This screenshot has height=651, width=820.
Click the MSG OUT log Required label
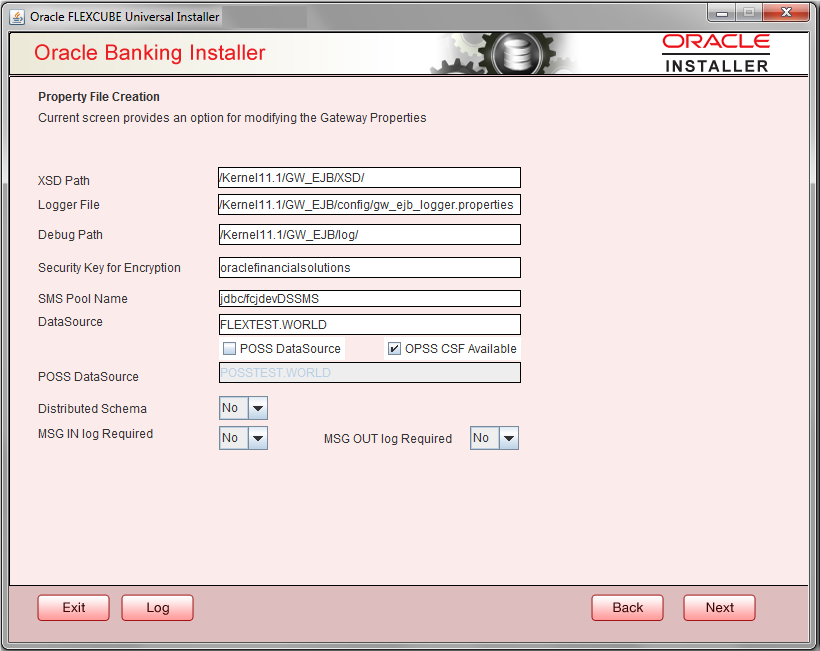[x=388, y=439]
